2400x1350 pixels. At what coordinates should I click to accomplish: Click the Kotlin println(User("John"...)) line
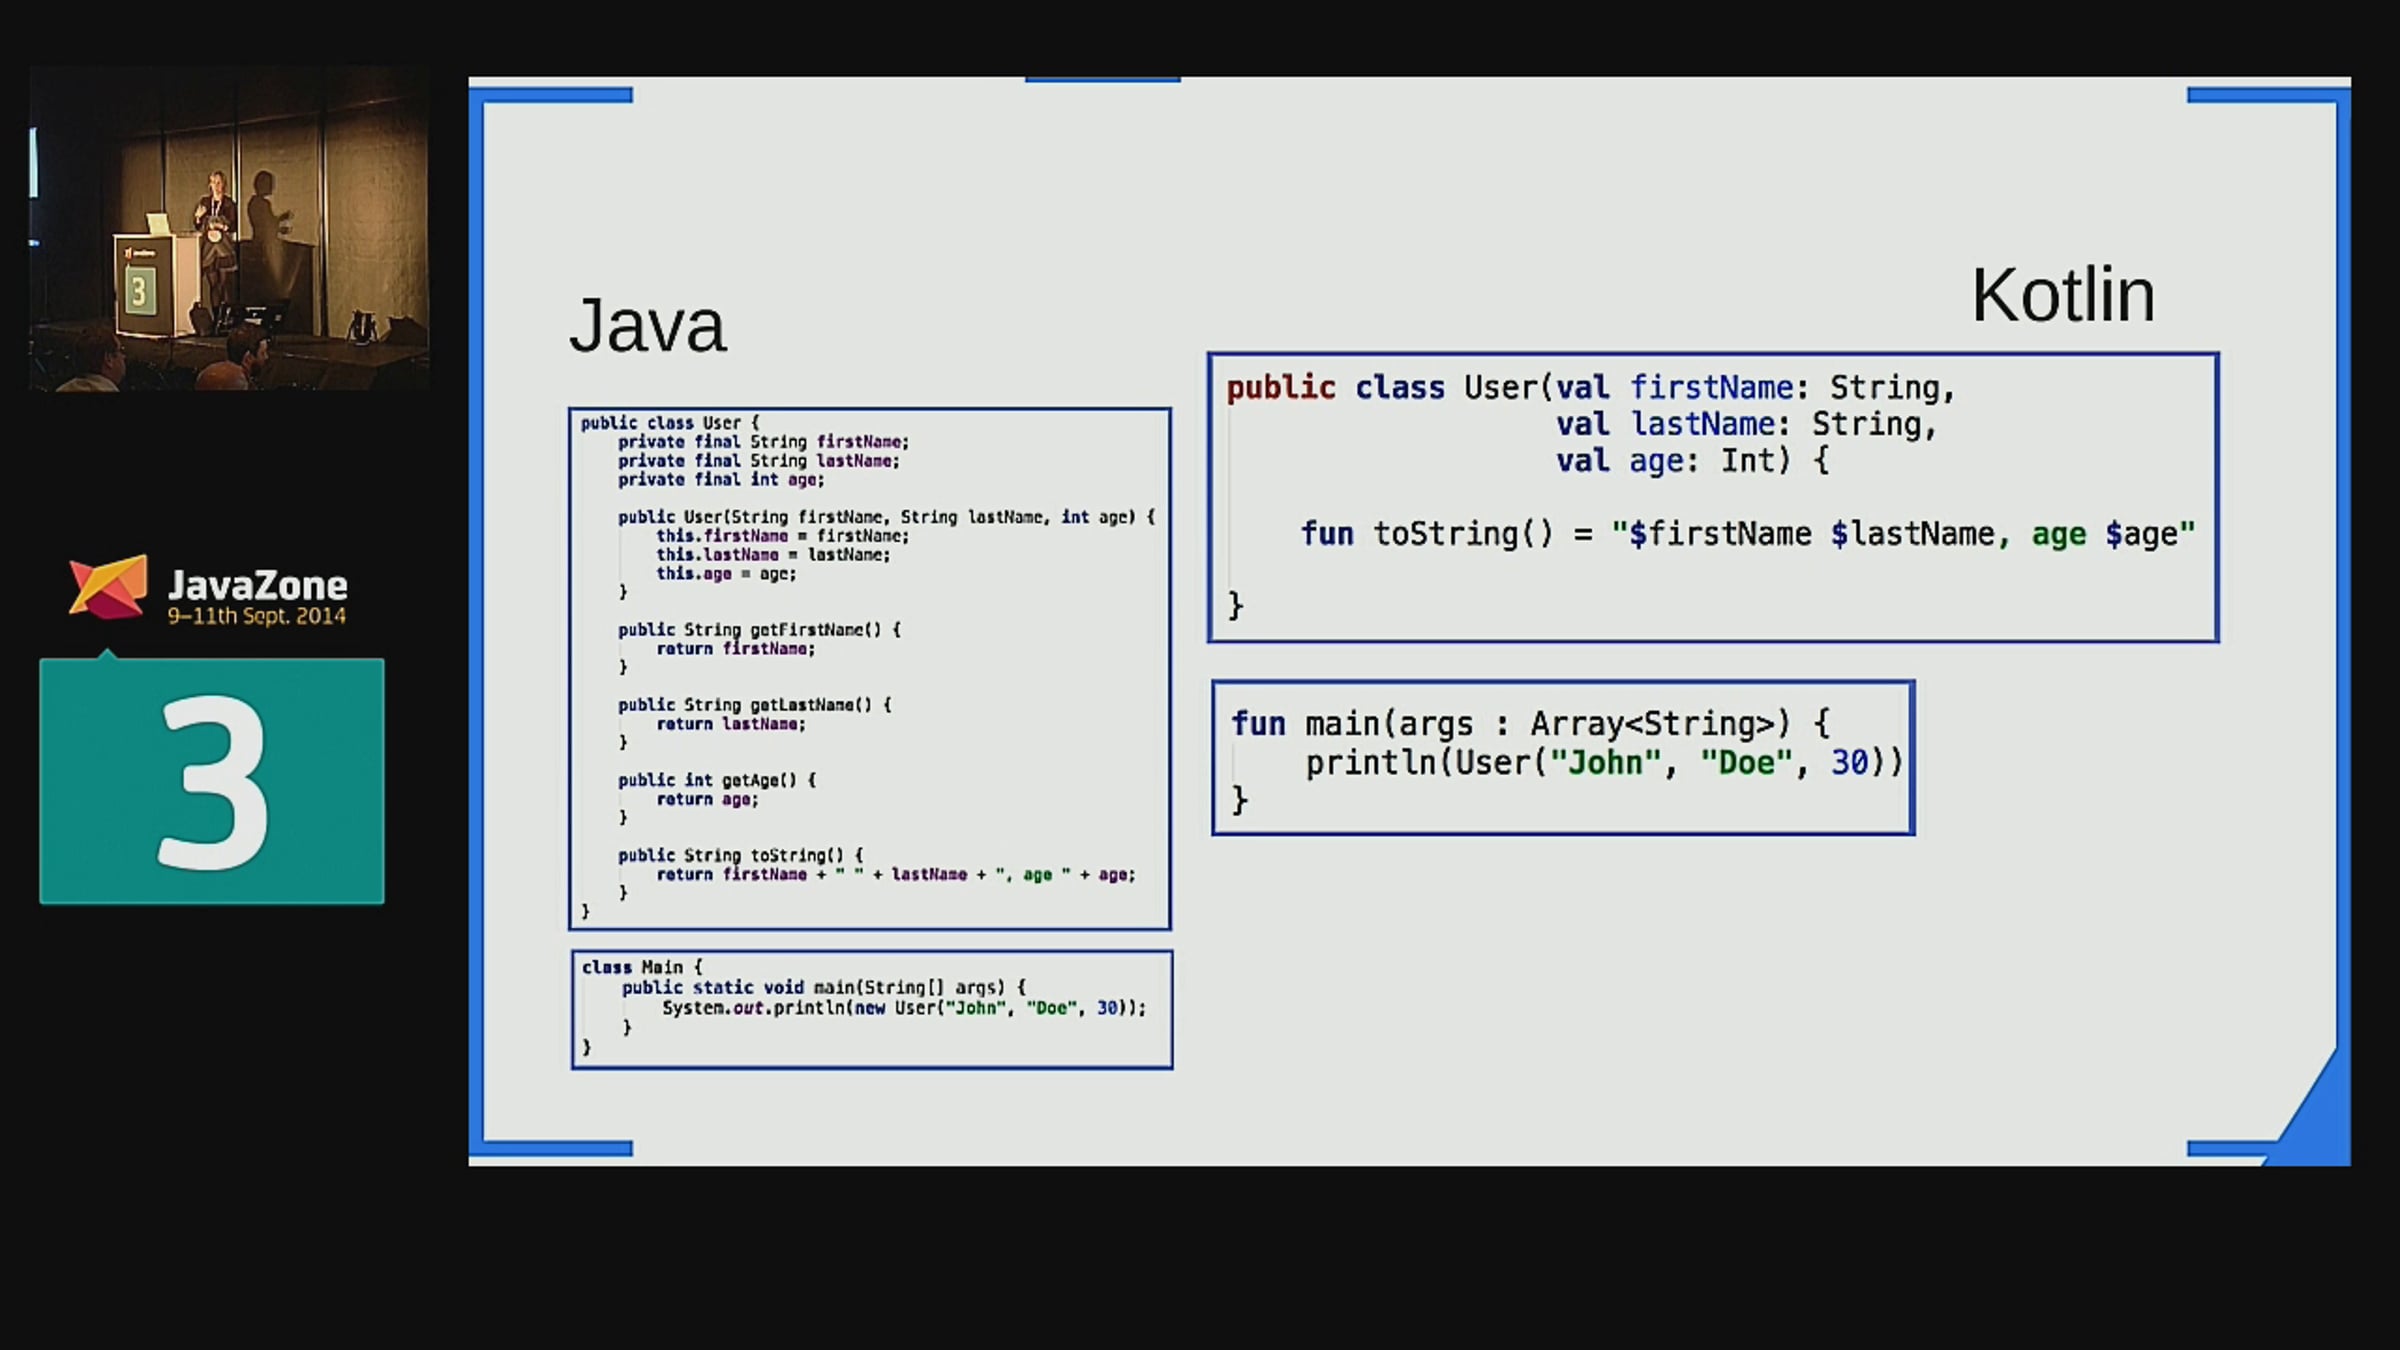pyautogui.click(x=1604, y=763)
